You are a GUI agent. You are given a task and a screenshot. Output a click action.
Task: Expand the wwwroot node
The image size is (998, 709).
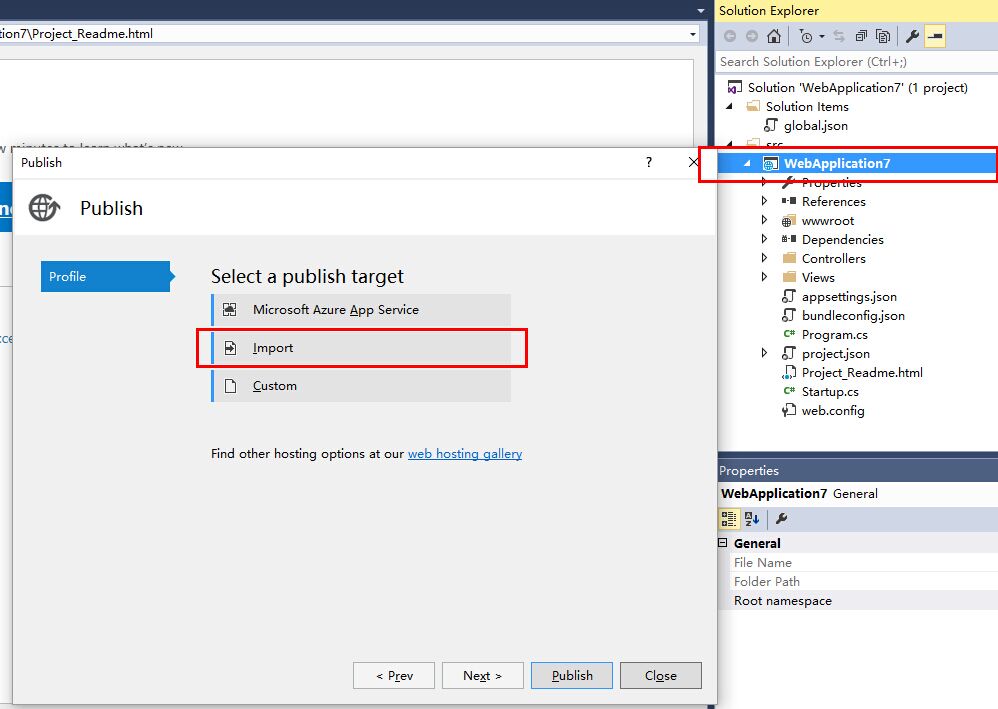click(764, 220)
